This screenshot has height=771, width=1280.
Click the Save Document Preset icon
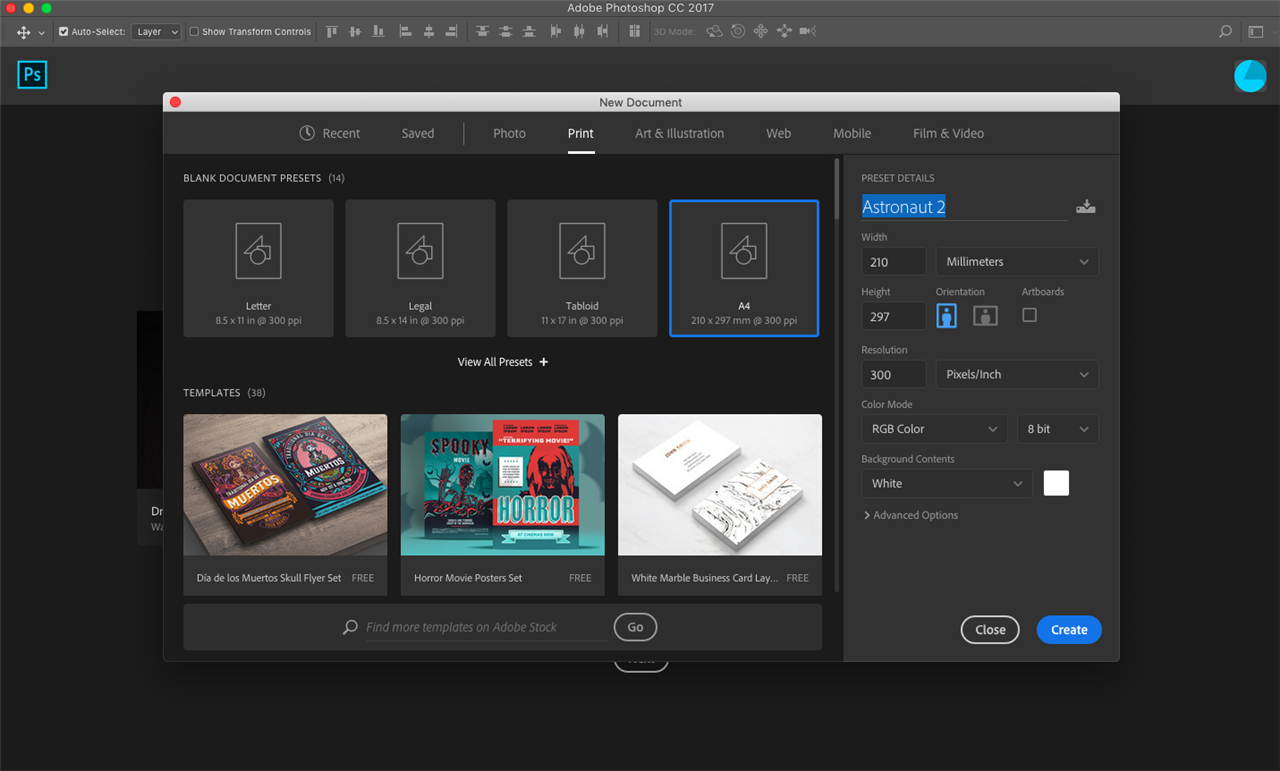point(1086,207)
